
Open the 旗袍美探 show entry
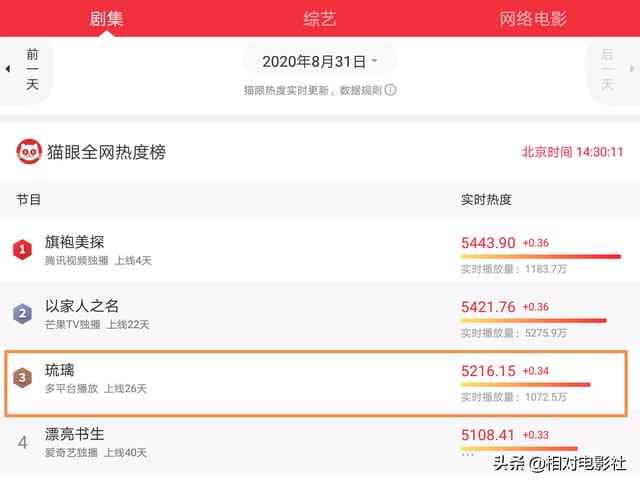320,249
